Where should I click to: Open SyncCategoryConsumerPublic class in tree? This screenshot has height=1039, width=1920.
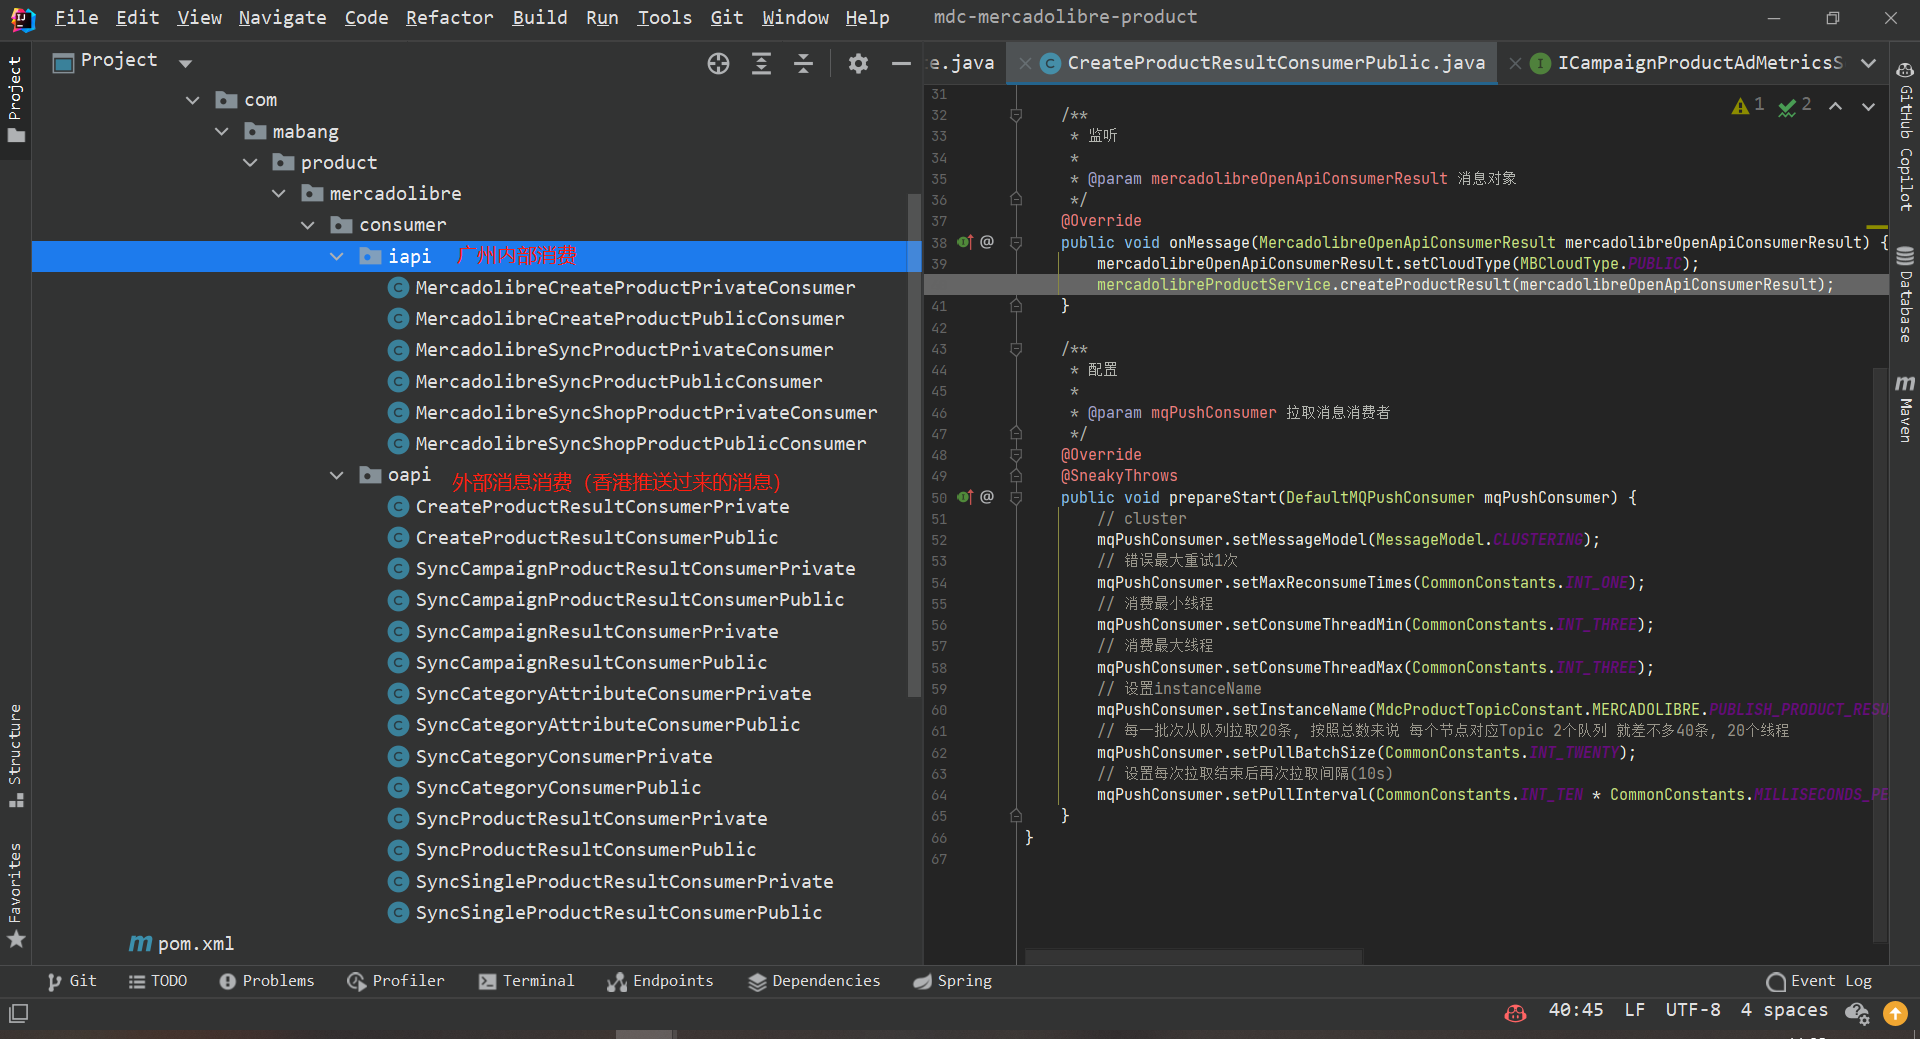click(558, 788)
